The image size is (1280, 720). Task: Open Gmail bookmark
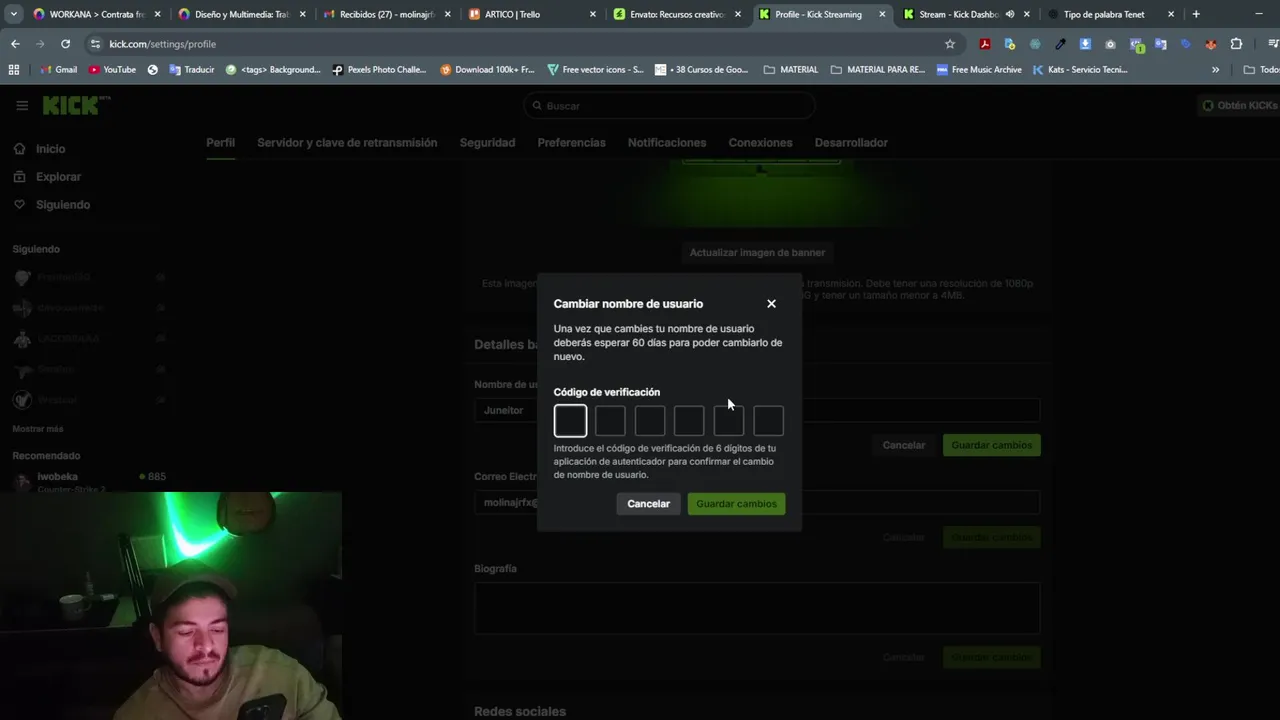[x=59, y=70]
